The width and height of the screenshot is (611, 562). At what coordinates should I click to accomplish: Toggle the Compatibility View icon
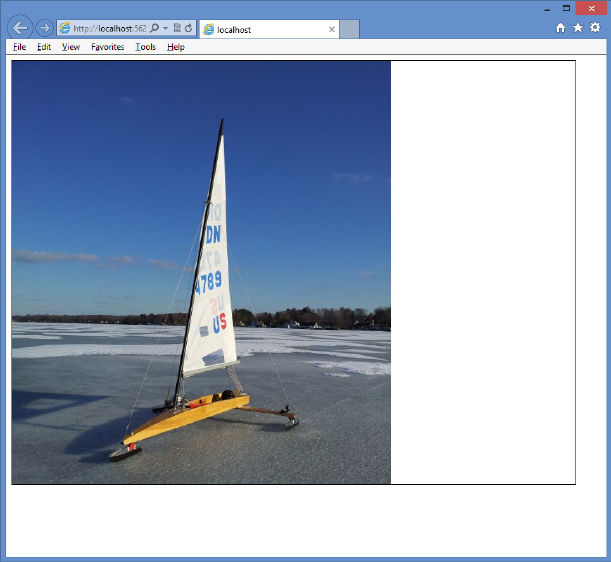(x=177, y=28)
